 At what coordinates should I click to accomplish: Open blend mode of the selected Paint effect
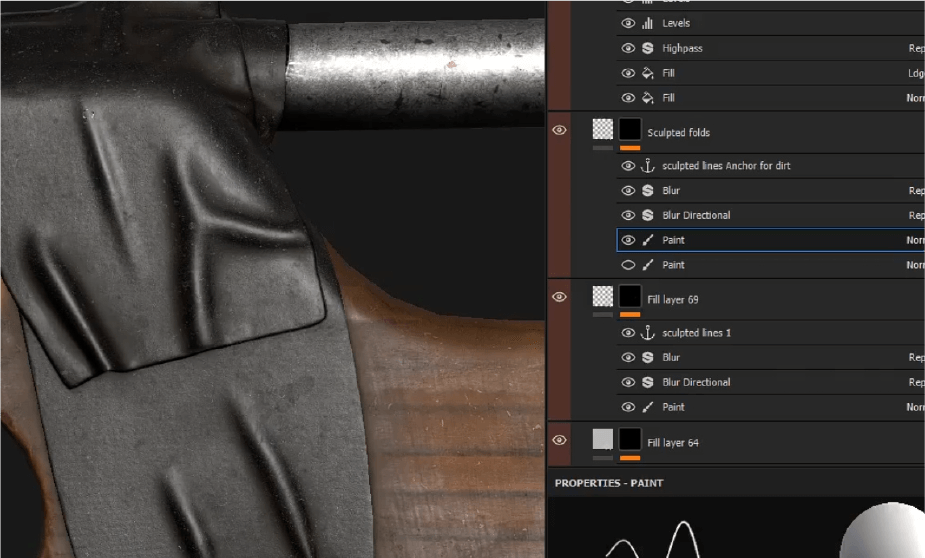[x=916, y=240]
